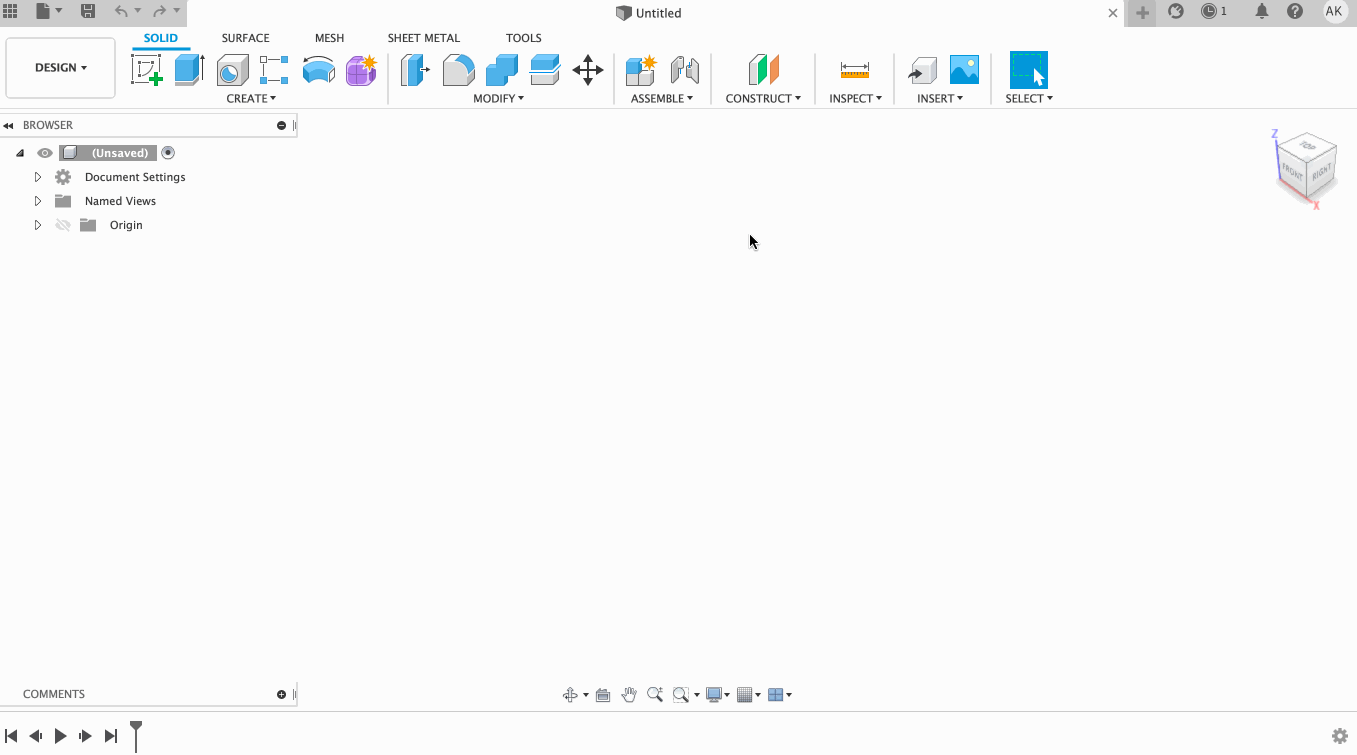
Task: Select the Offset Face tool
Action: [545, 69]
